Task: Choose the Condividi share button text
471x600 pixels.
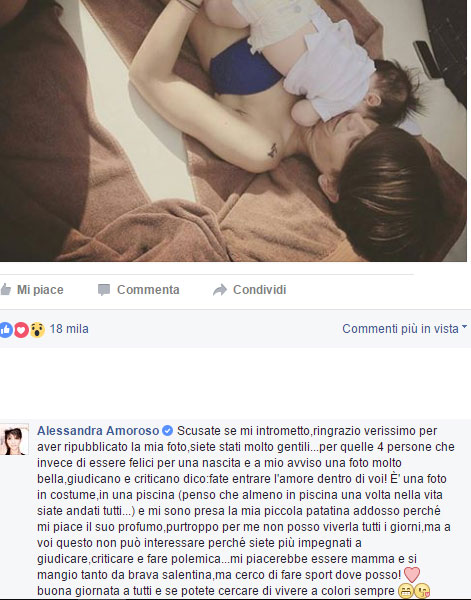Action: (x=259, y=290)
